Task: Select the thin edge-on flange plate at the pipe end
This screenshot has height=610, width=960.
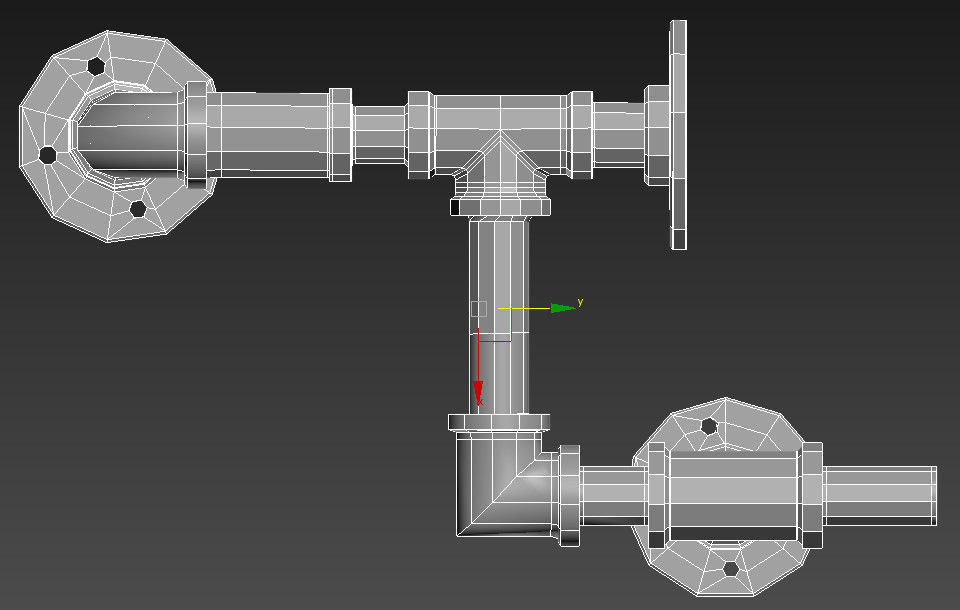Action: point(678,135)
